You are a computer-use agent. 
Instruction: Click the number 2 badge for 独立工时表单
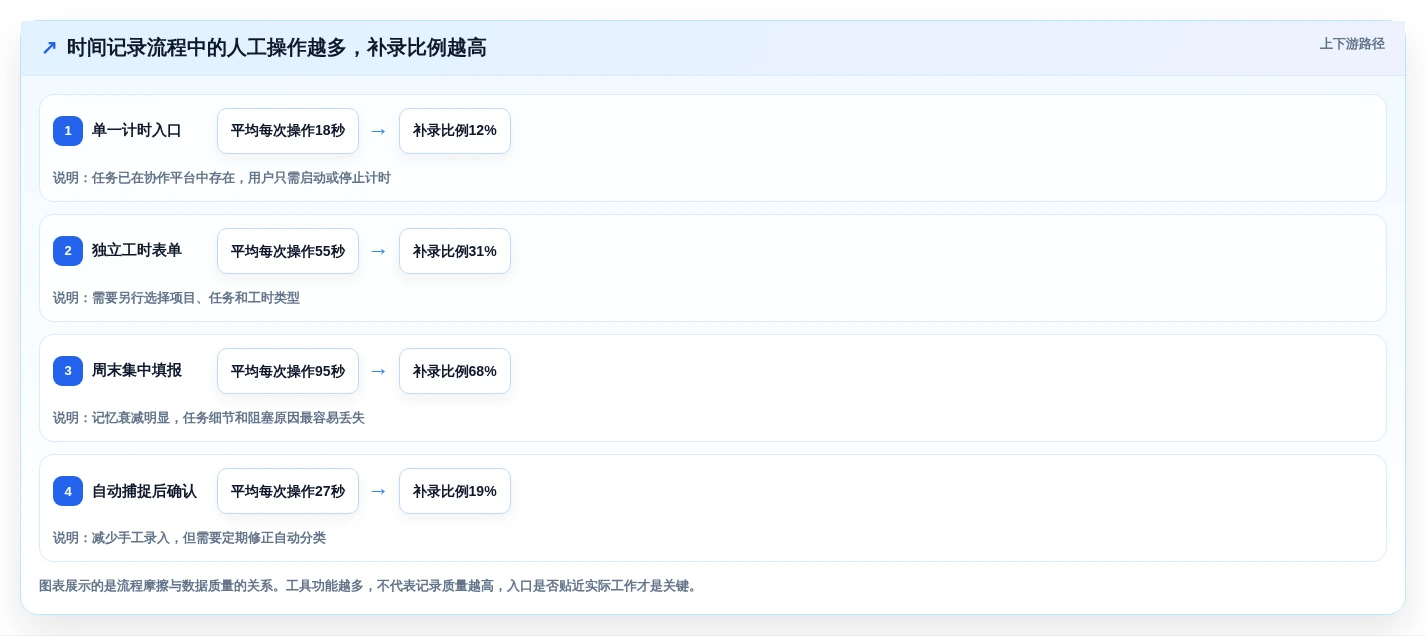pos(68,251)
